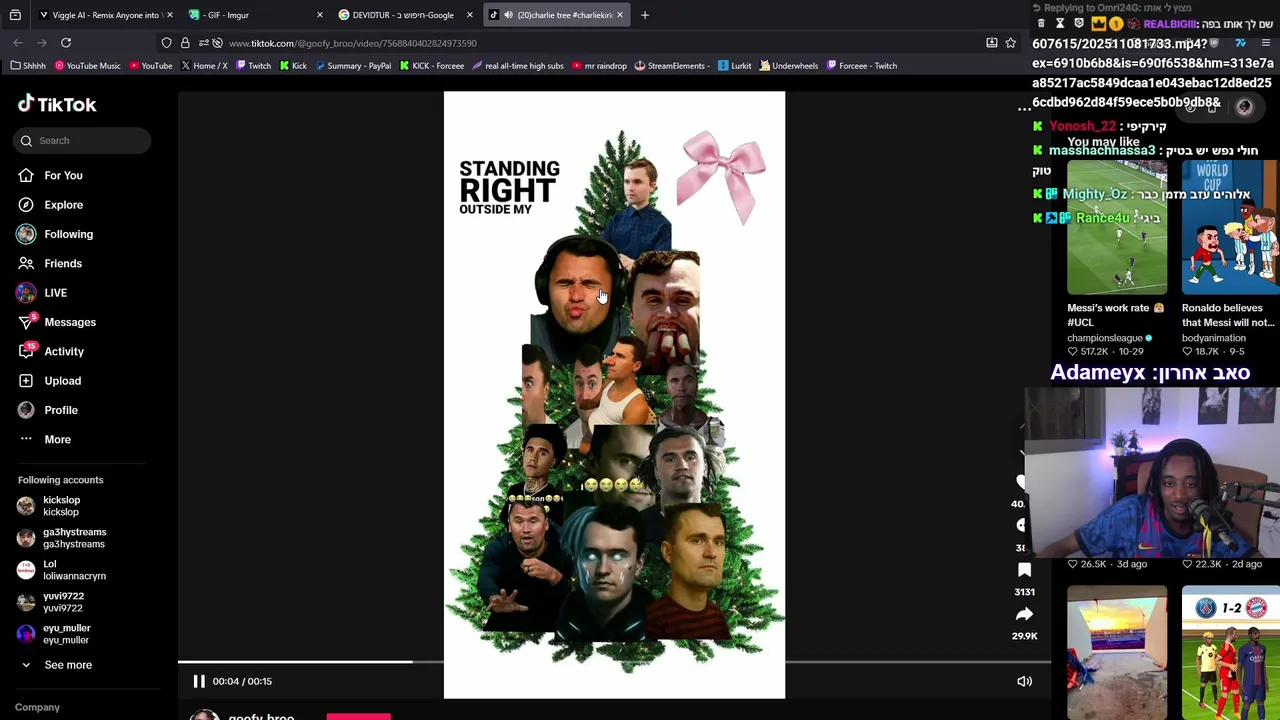Click the TikTok URL address bar
Image resolution: width=1280 pixels, height=720 pixels.
[600, 43]
